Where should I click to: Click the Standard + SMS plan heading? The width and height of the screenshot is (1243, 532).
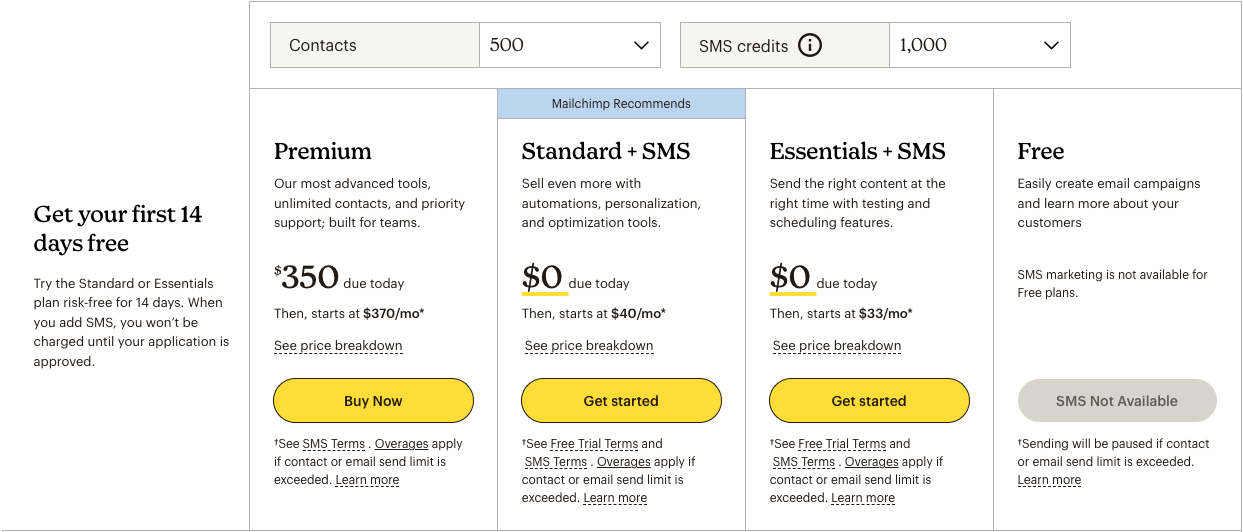point(605,151)
